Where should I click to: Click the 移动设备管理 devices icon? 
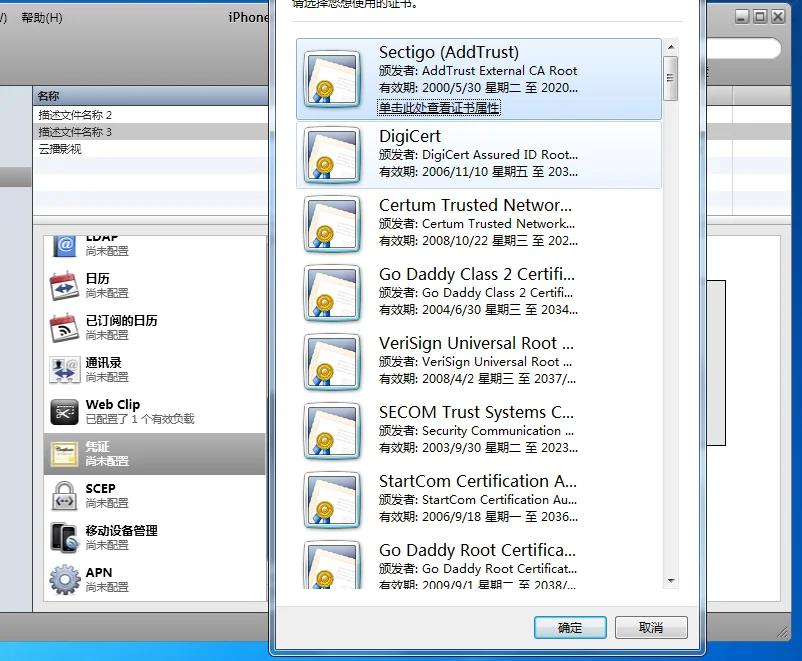click(65, 538)
